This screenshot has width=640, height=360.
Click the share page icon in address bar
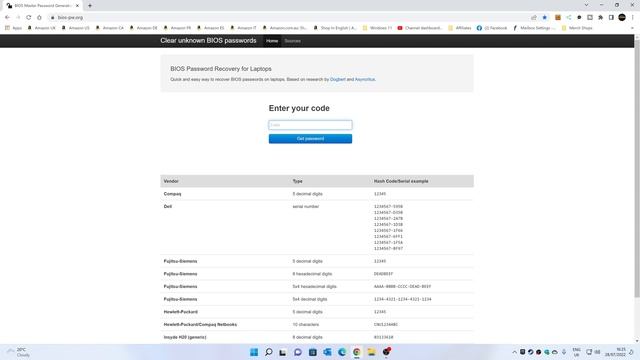pos(534,18)
